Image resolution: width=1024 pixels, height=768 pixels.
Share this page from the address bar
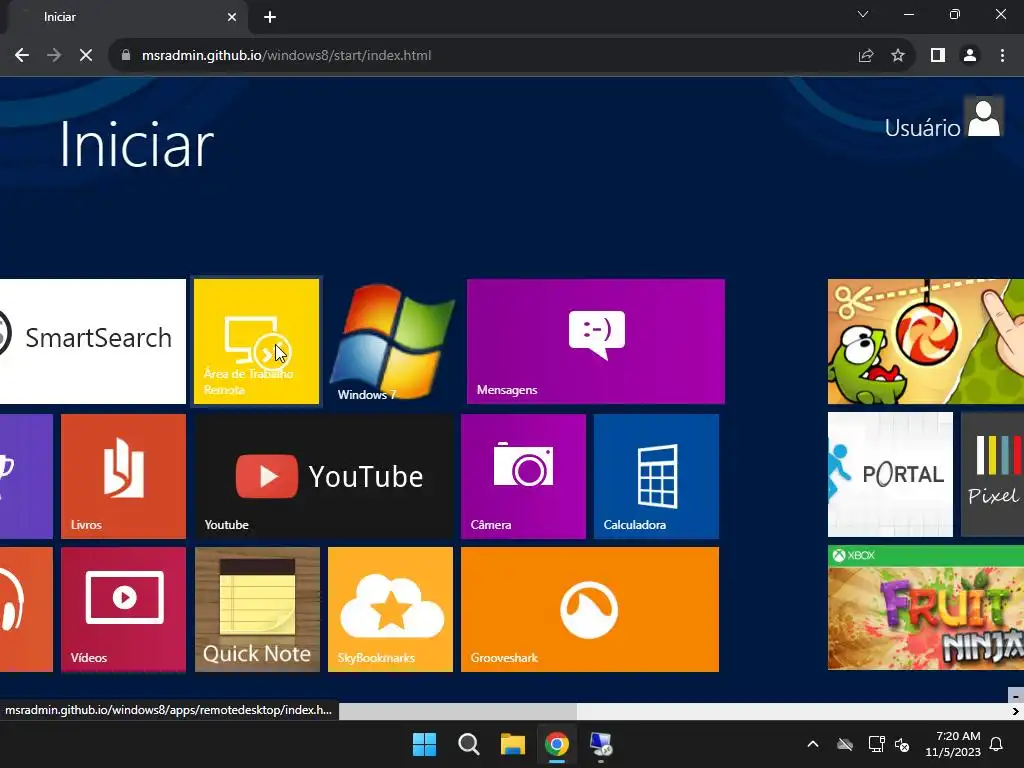pyautogui.click(x=866, y=56)
